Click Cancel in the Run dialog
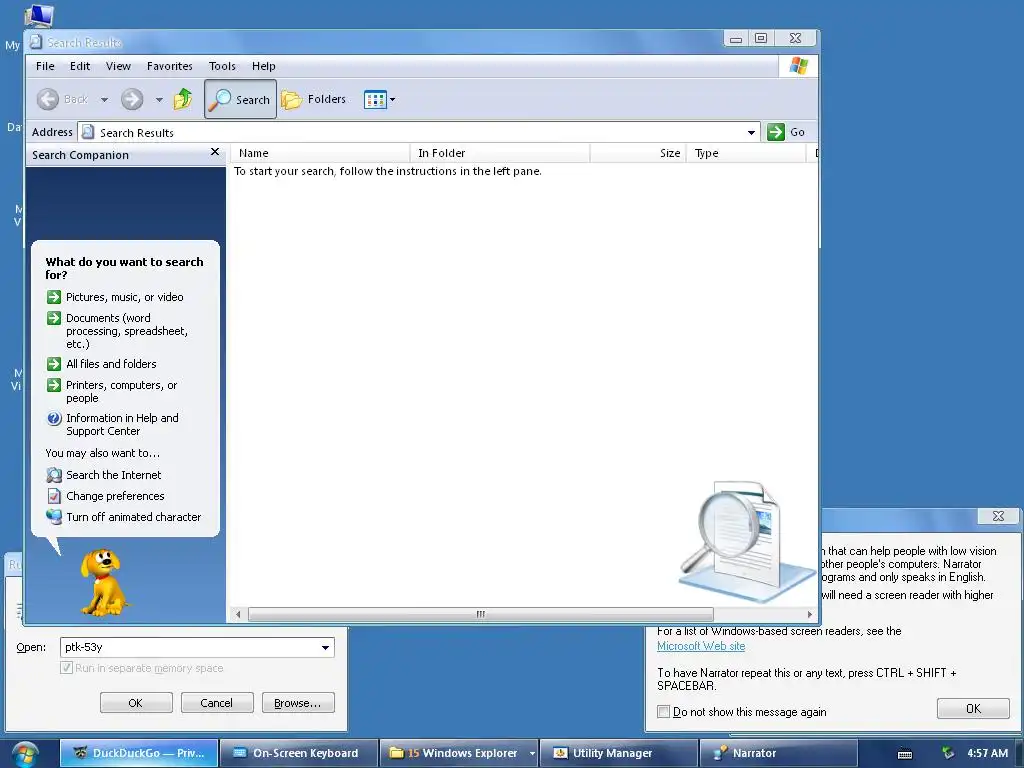The width and height of the screenshot is (1024, 768). point(217,703)
